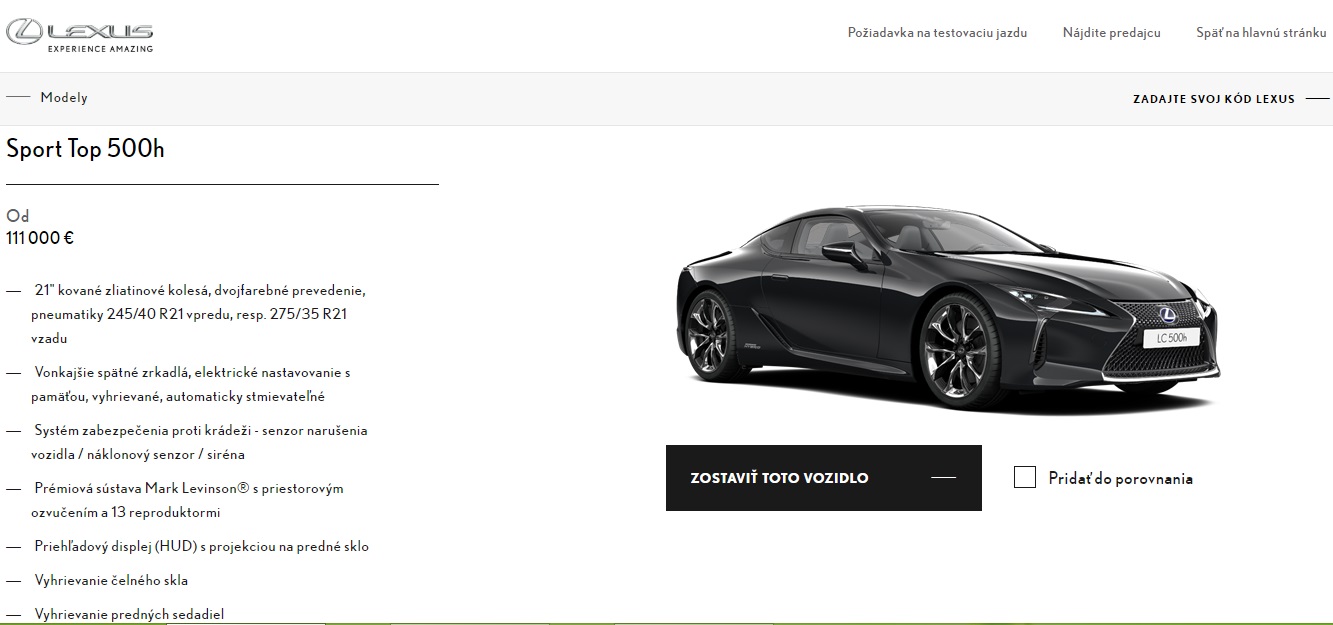Click the Priehľadový displej (HUD) item
1333x625 pixels.
[201, 547]
